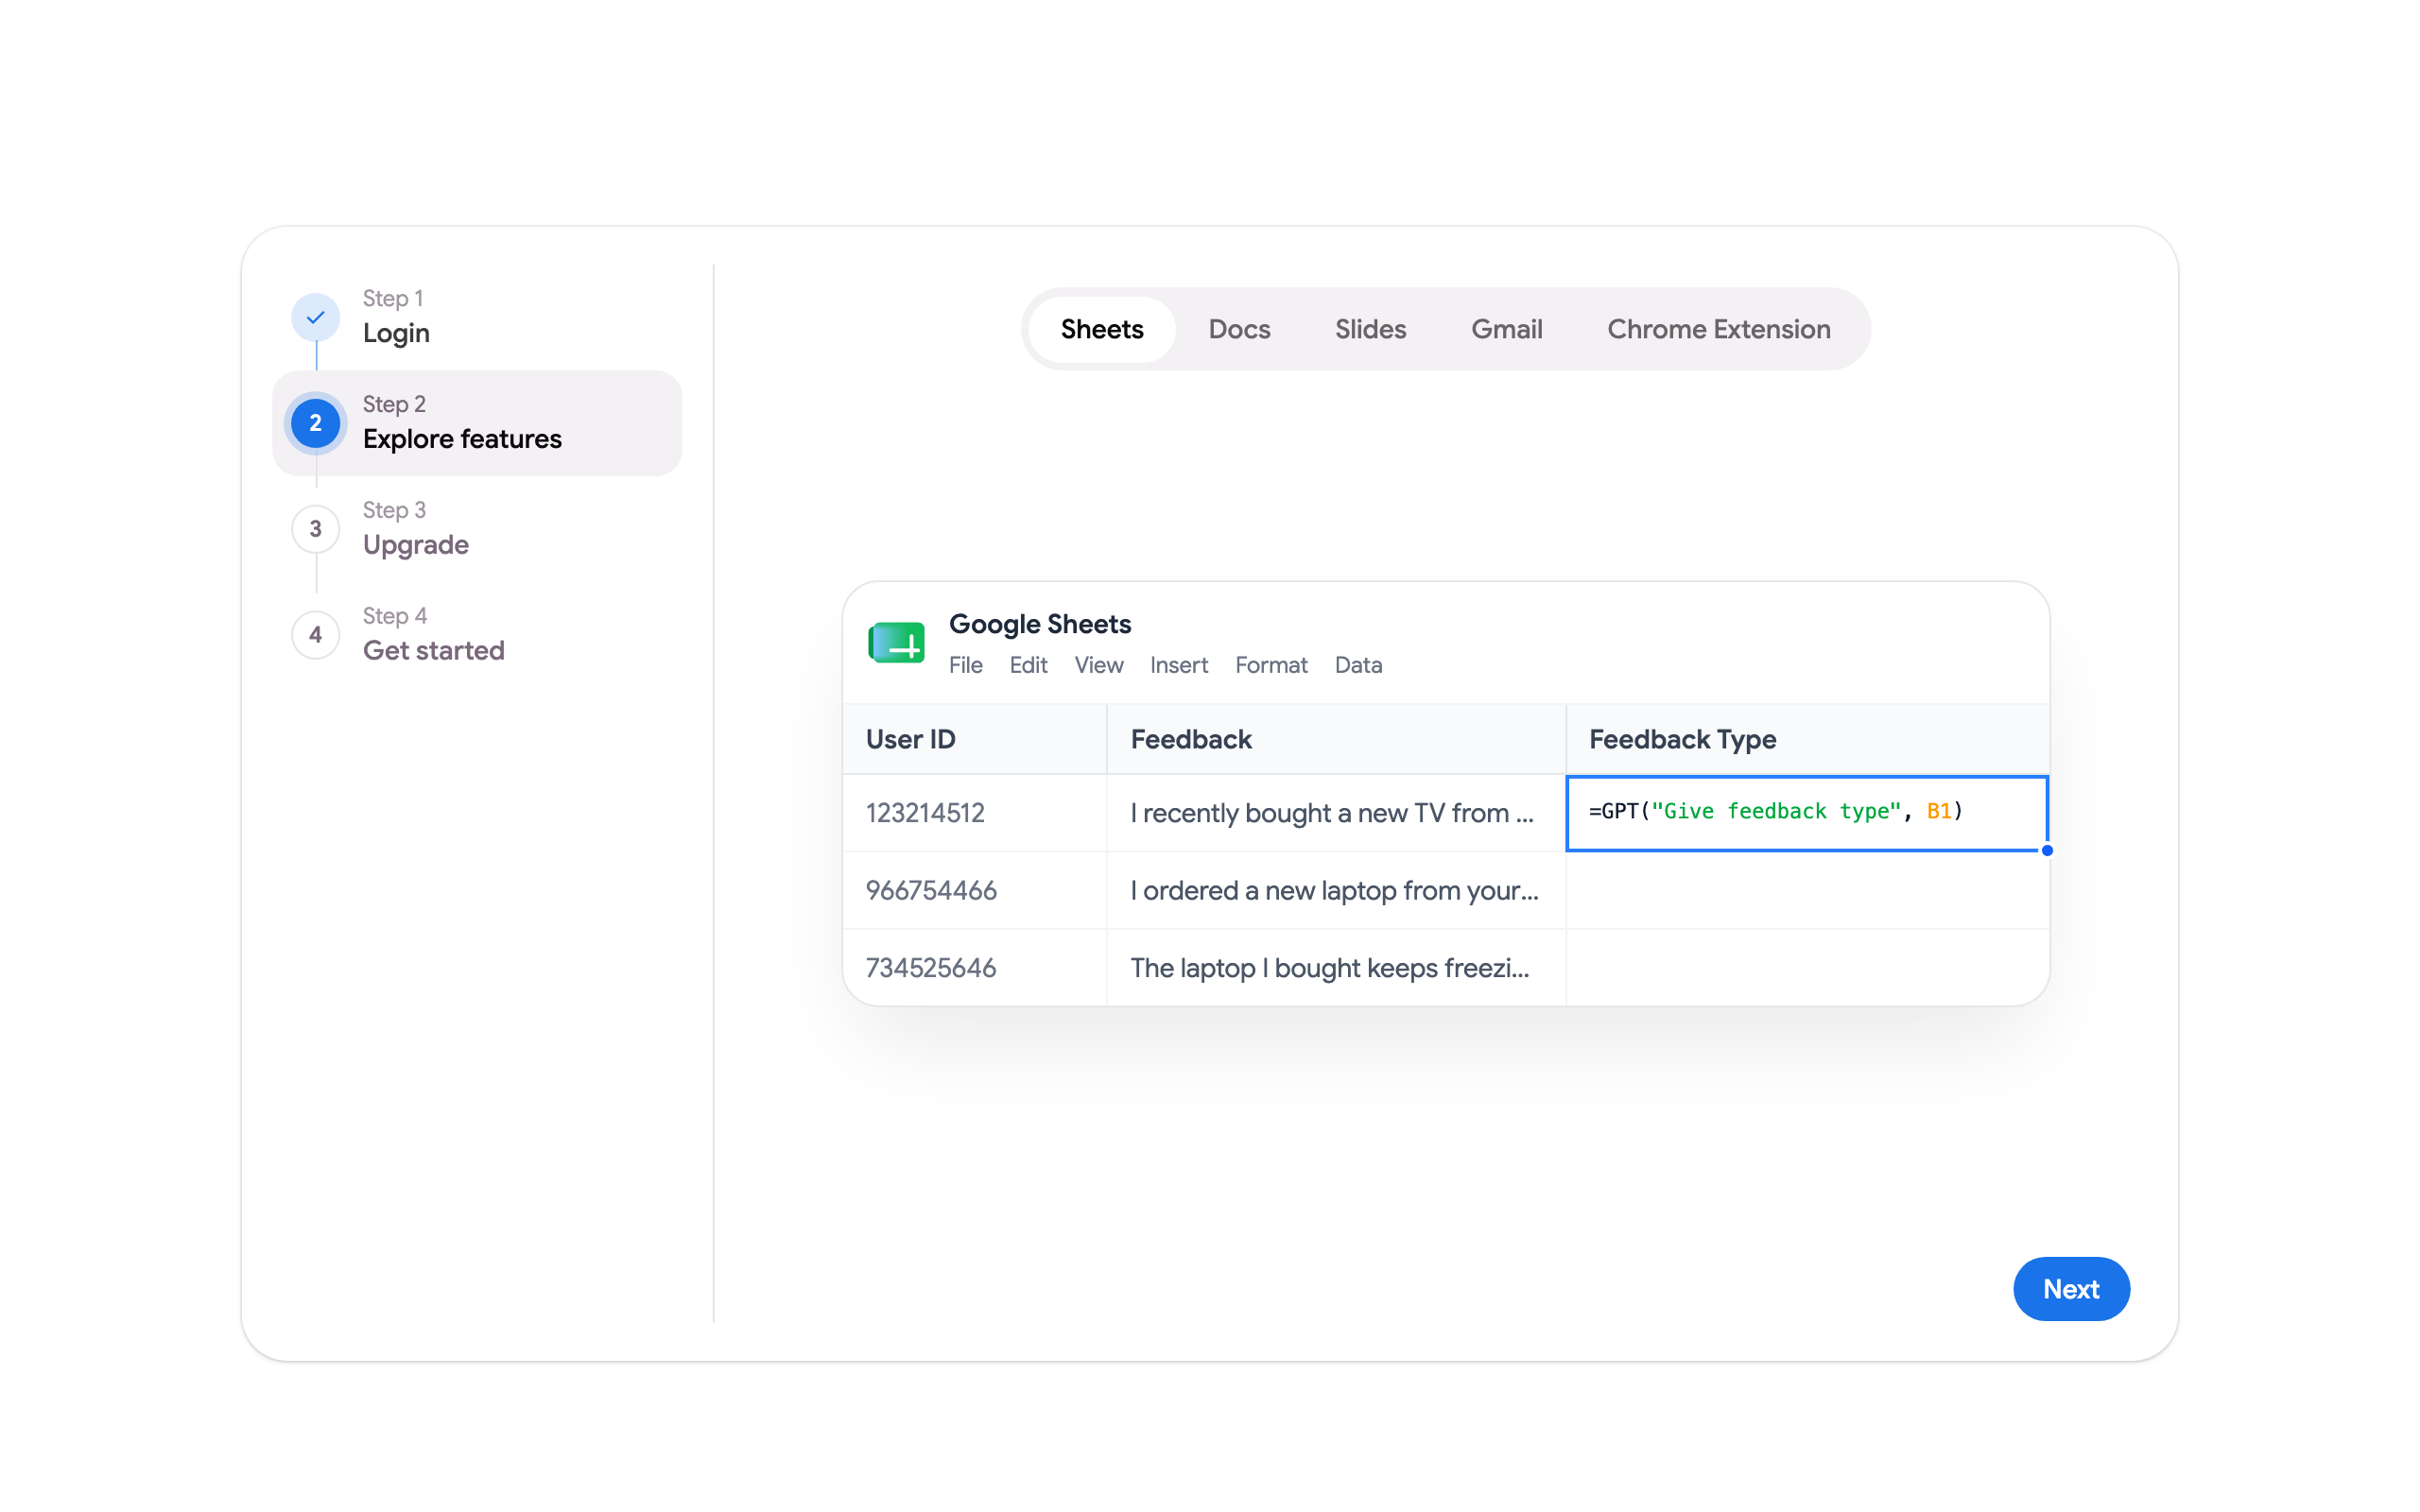Open the File menu in Google Sheets
The image size is (2420, 1512).
pos(965,665)
